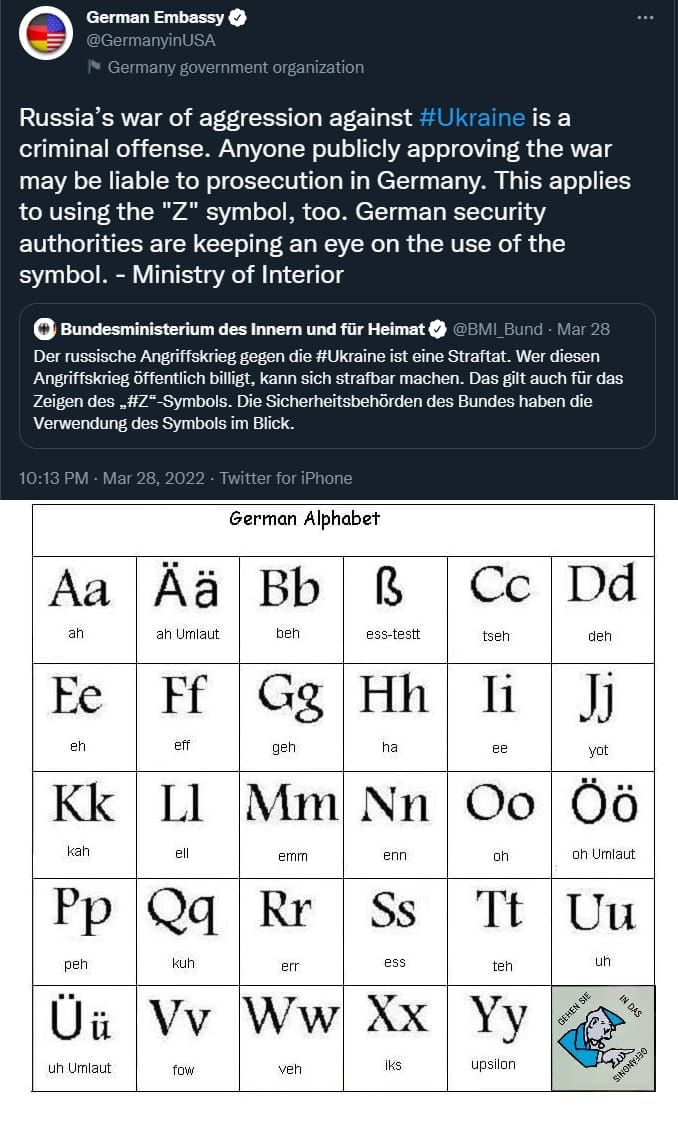Open the quoted Bundesministerium tweet text

click(x=328, y=390)
